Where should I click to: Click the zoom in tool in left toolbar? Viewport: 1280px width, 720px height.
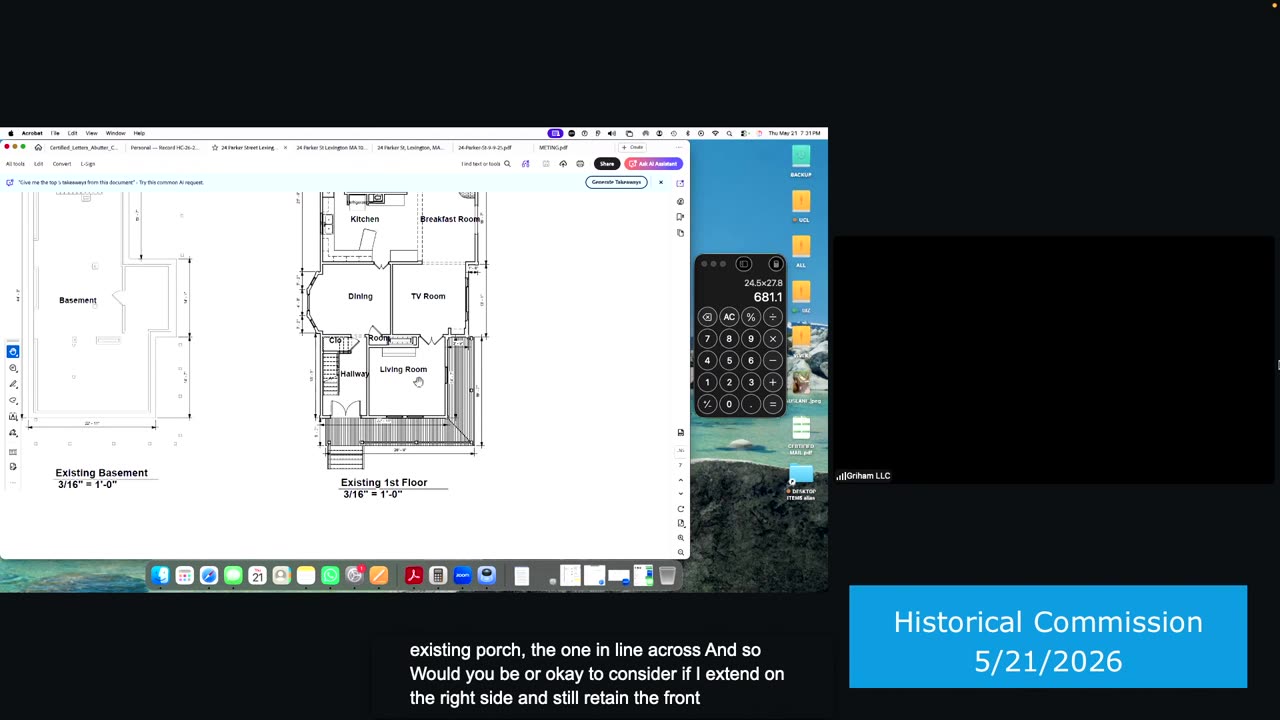click(x=13, y=368)
